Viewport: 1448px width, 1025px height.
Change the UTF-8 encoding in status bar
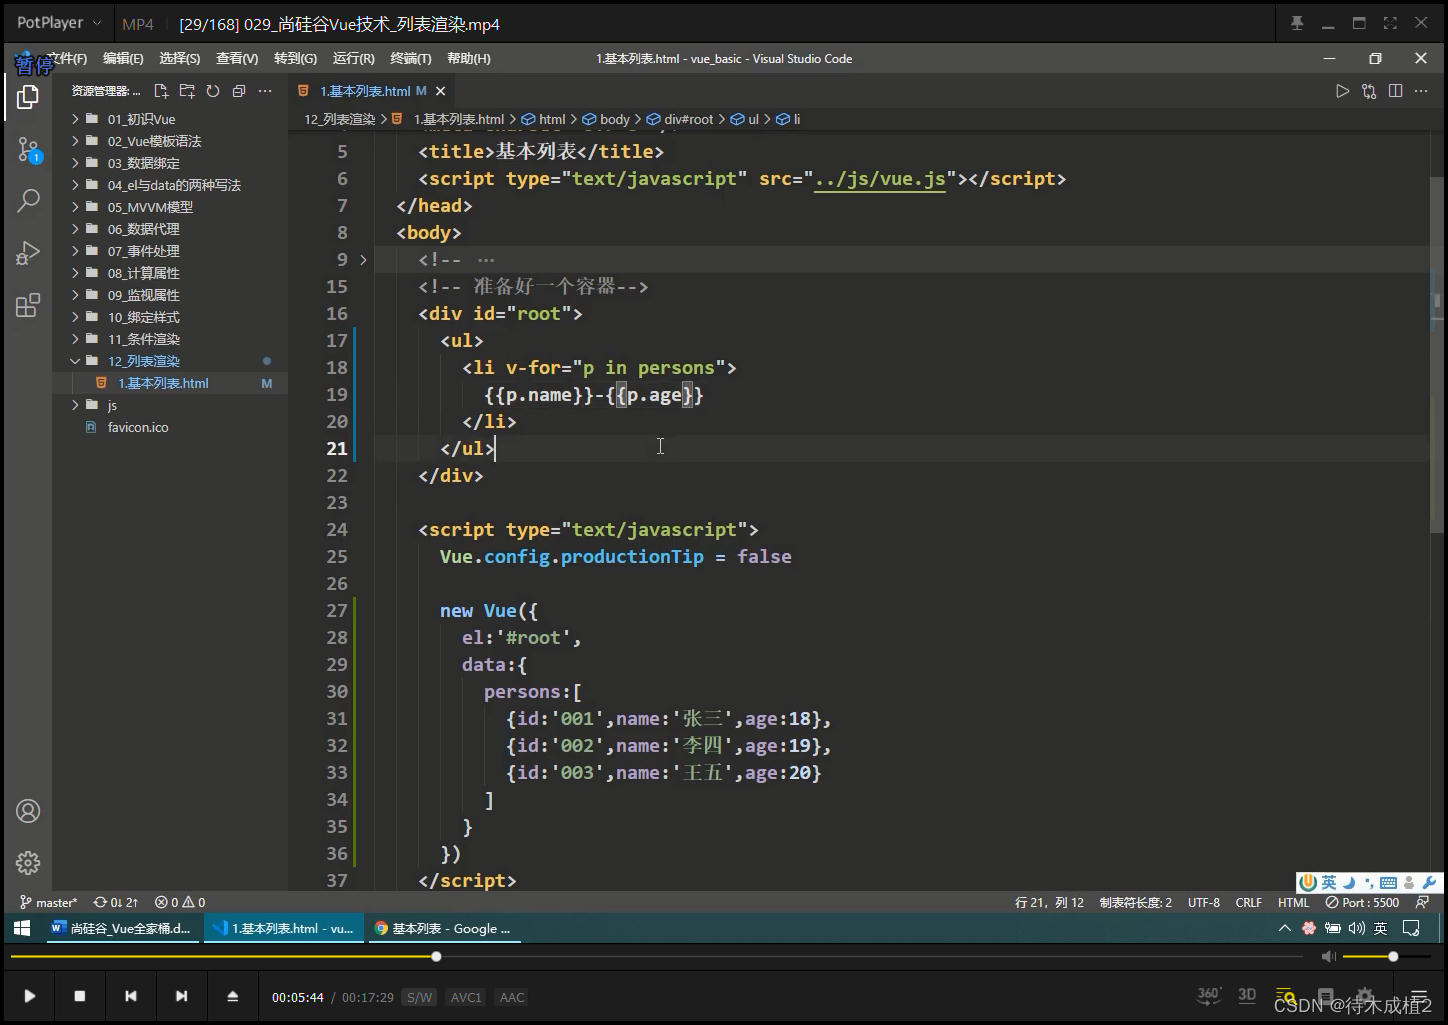(x=1204, y=902)
